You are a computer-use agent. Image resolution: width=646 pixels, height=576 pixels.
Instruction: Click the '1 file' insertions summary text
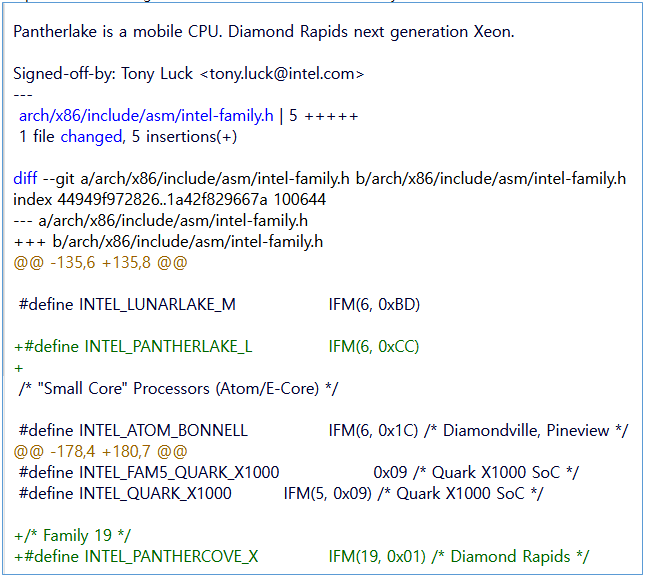pyautogui.click(x=128, y=137)
